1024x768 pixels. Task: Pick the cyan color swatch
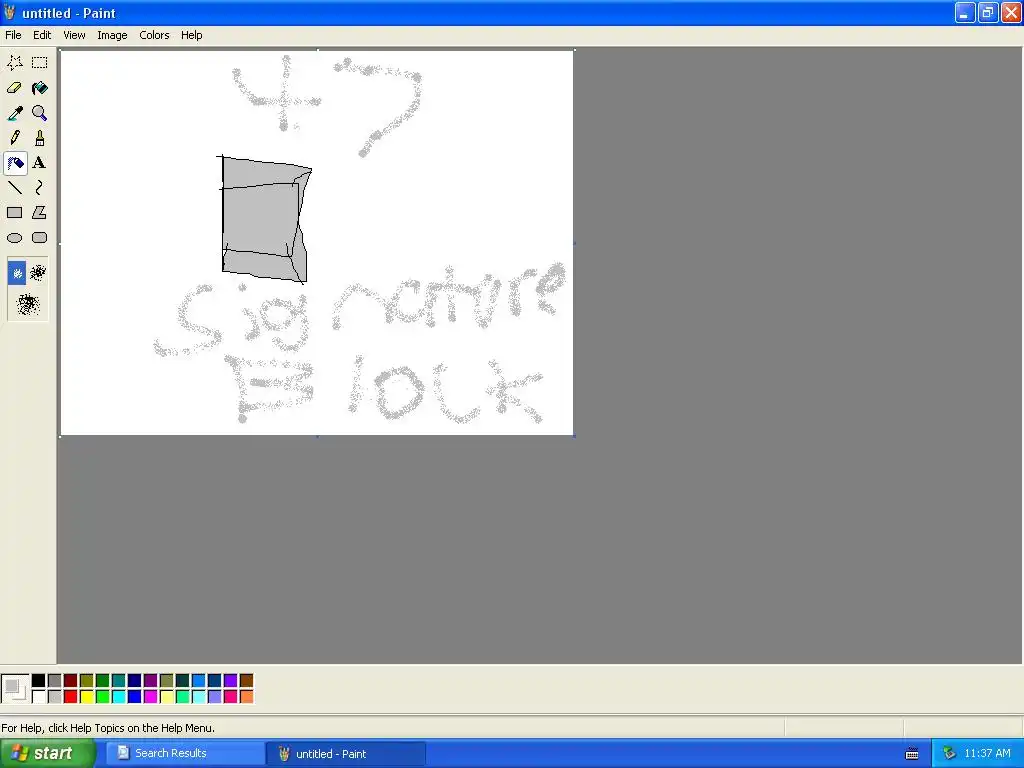[x=119, y=697]
